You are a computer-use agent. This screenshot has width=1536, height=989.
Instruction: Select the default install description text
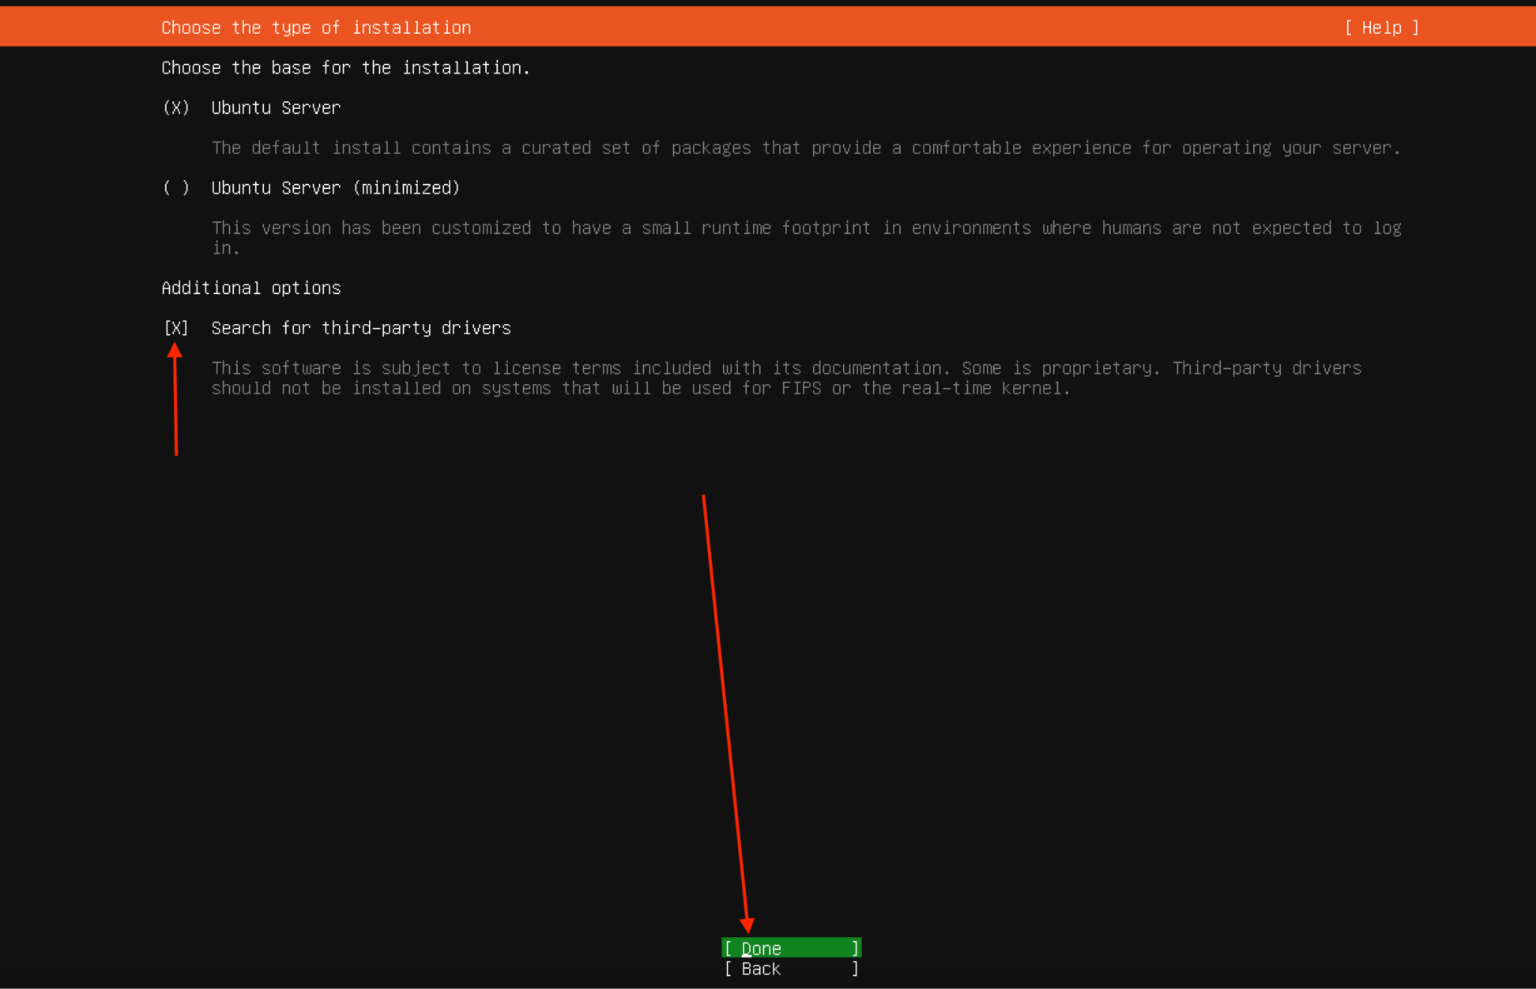coord(806,147)
